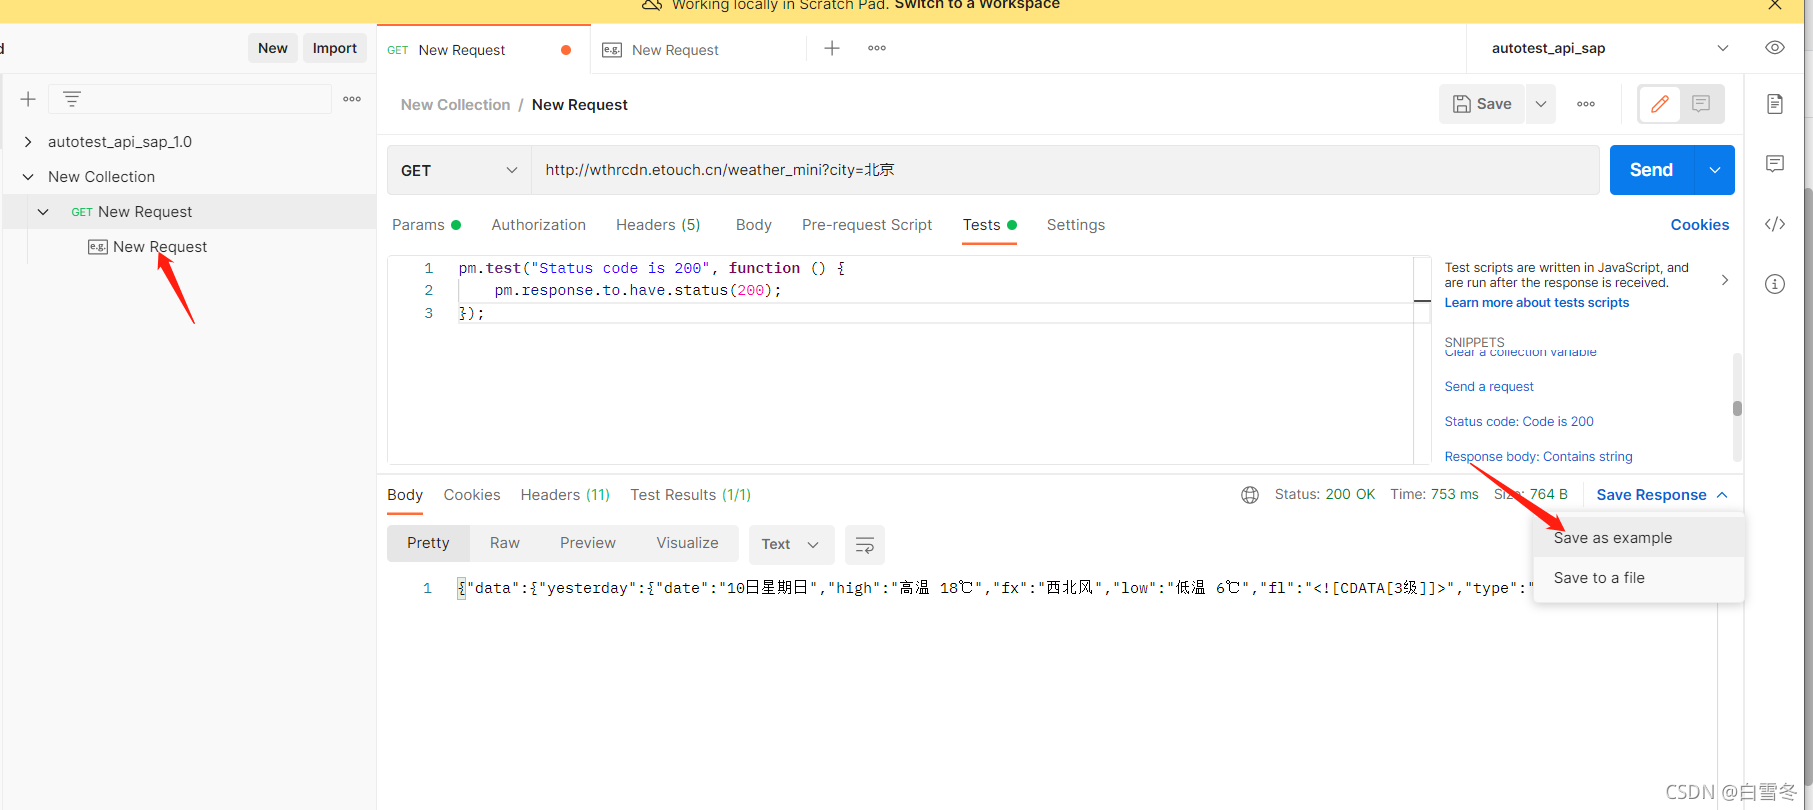
Task: Open the Pre-request Script tab
Action: 867,225
